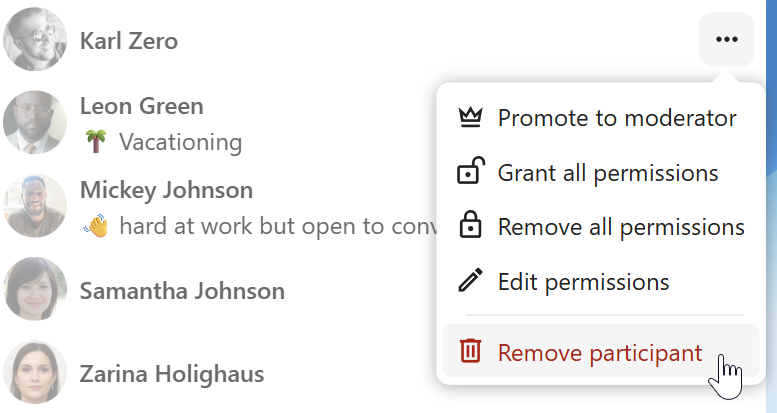This screenshot has height=413, width=777.
Task: Open Mickey Johnson's avatar
Action: point(35,207)
